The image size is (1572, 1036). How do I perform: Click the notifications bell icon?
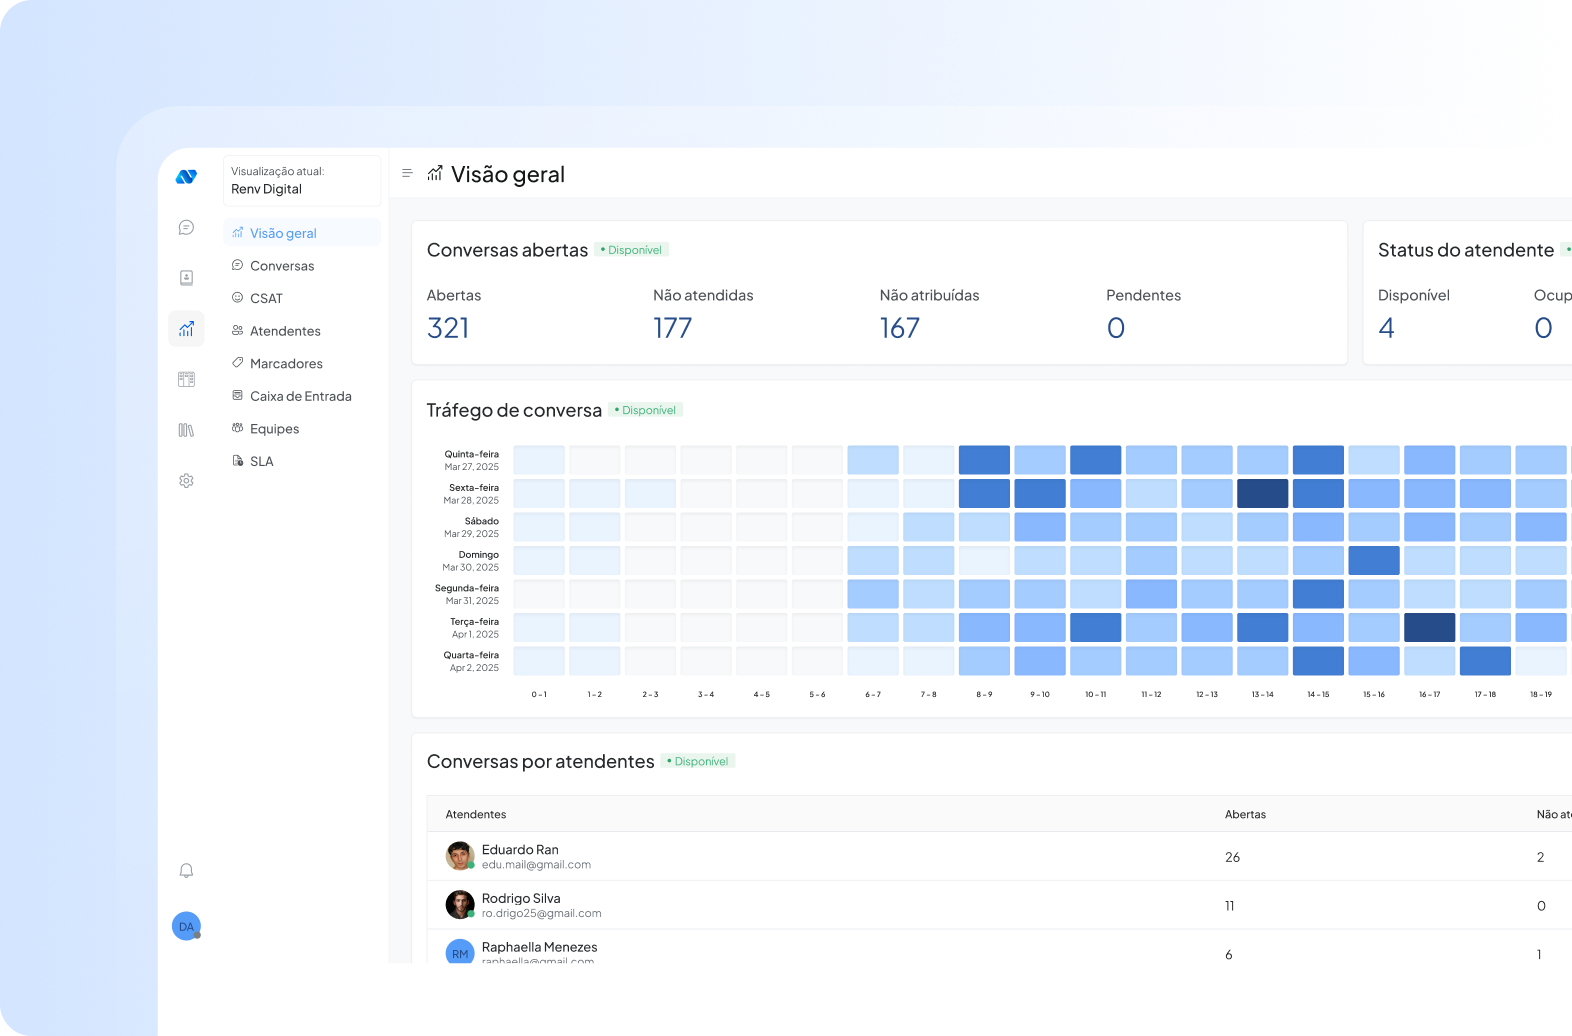(x=186, y=871)
